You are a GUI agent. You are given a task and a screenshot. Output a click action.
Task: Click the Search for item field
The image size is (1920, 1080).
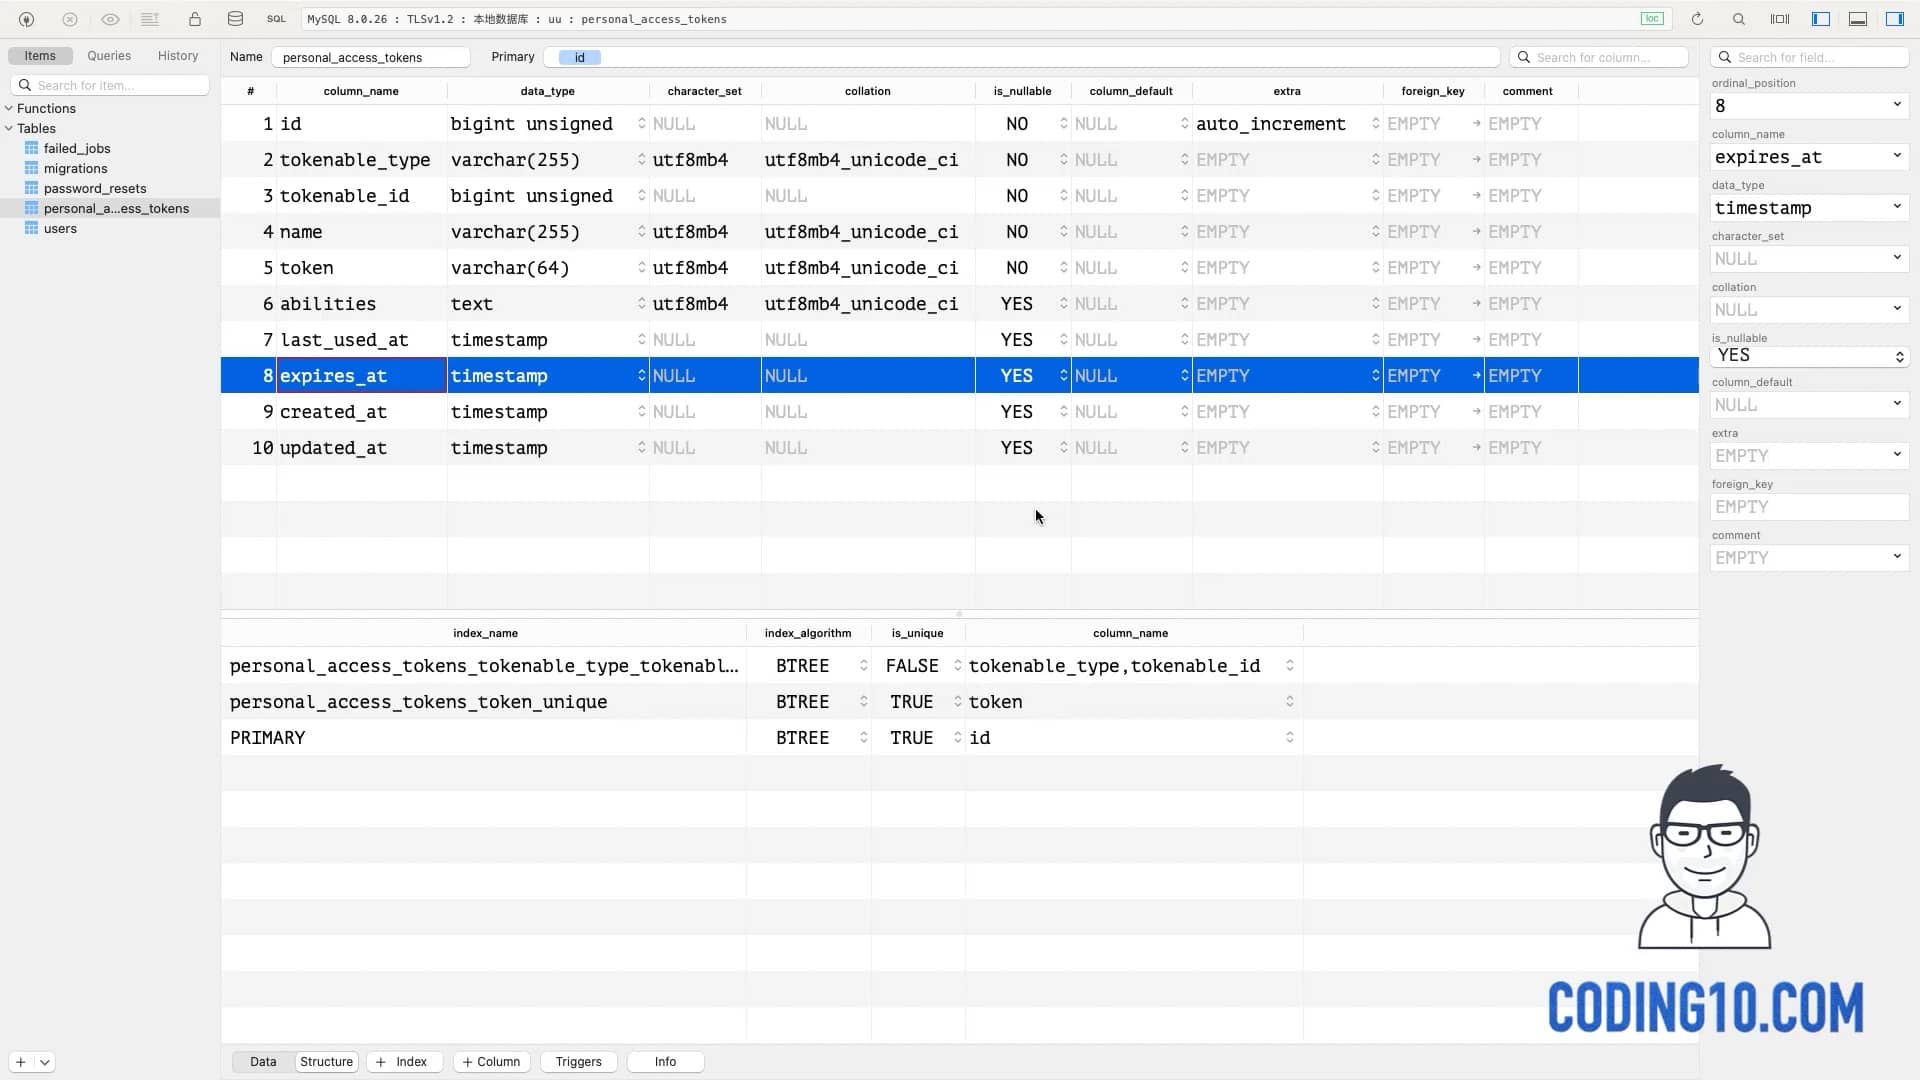[x=110, y=85]
